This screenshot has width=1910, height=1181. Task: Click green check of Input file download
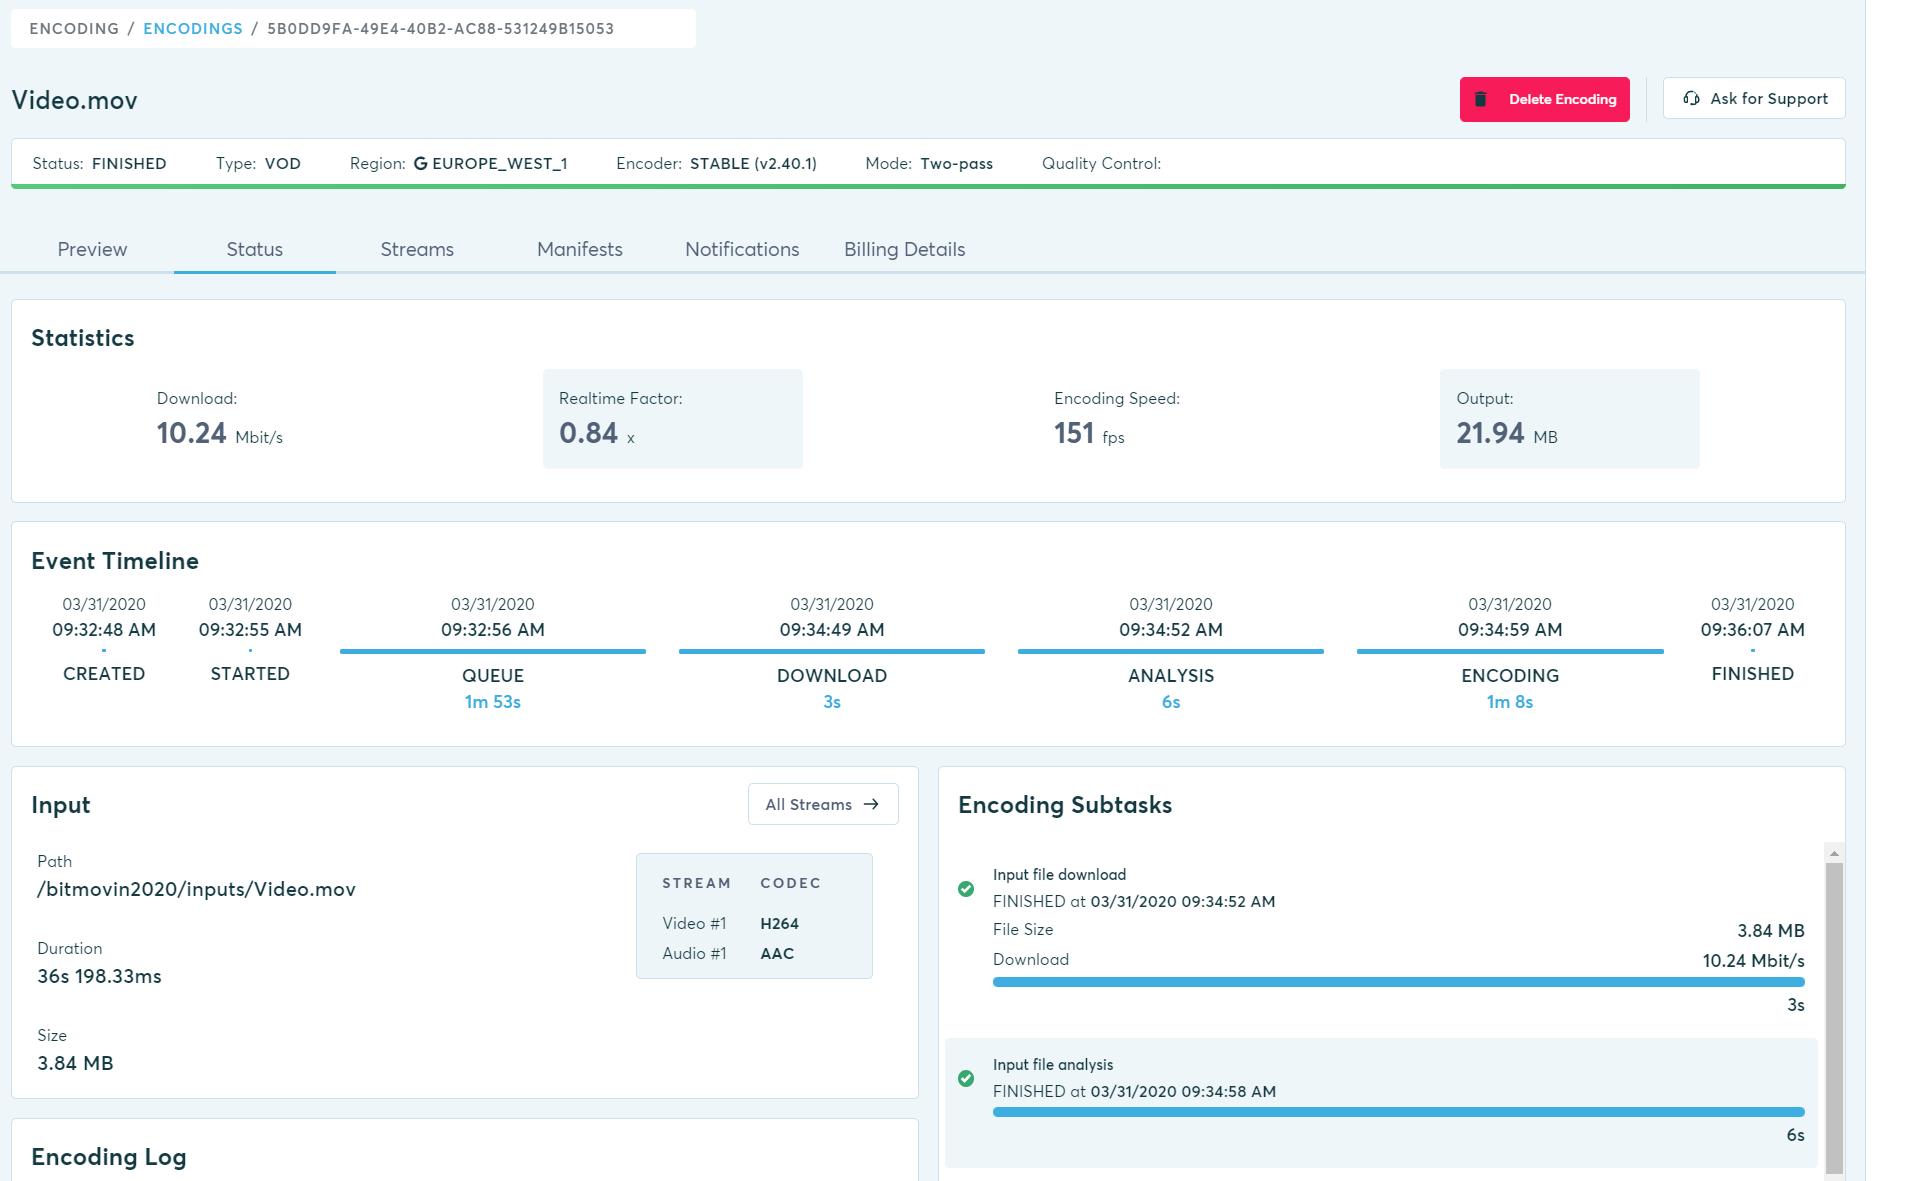tap(966, 889)
